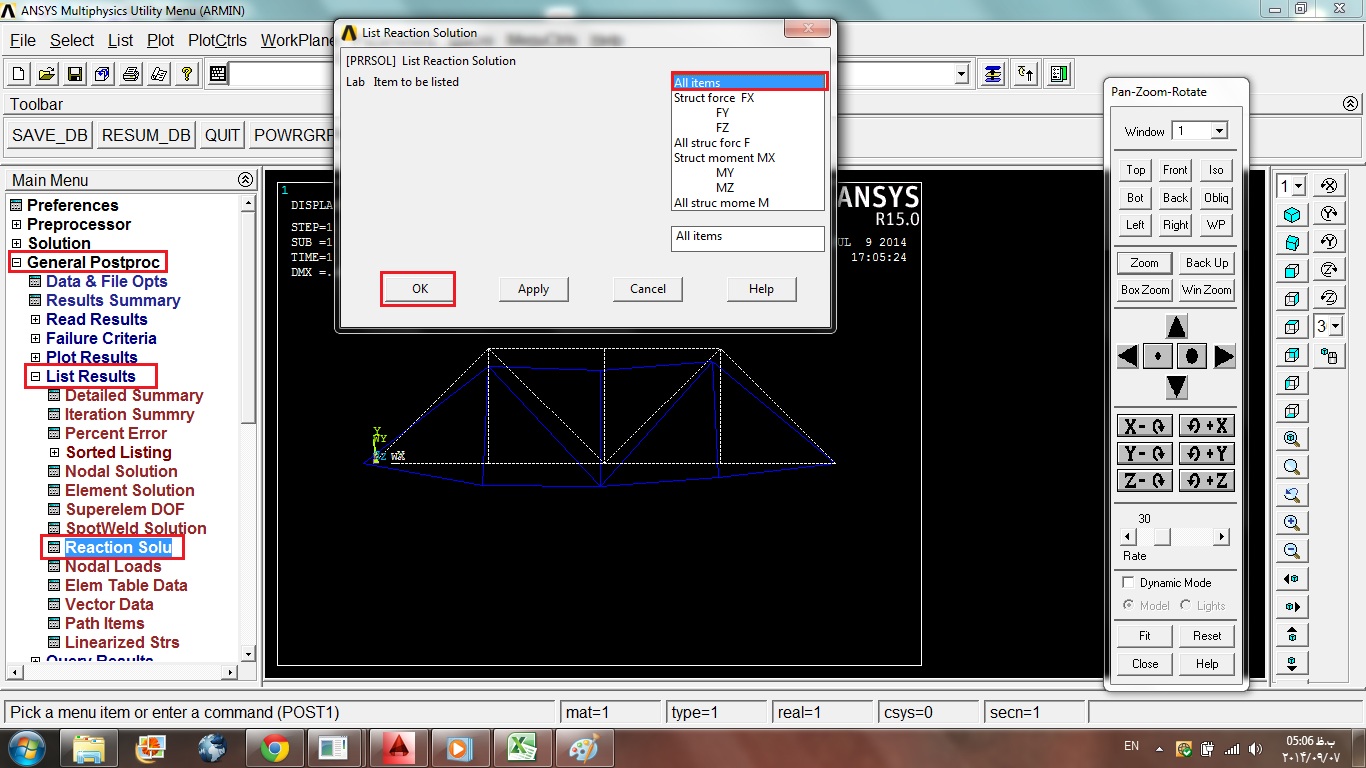Image resolution: width=1366 pixels, height=768 pixels.
Task: Click the +X rotate button
Action: (1207, 426)
